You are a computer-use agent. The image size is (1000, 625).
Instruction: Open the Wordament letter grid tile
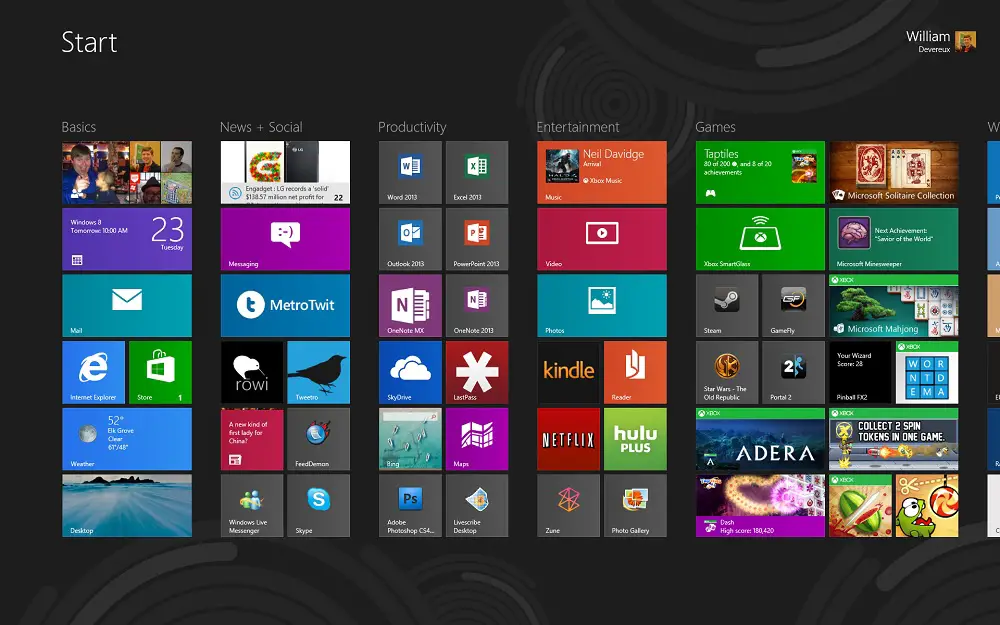click(927, 372)
